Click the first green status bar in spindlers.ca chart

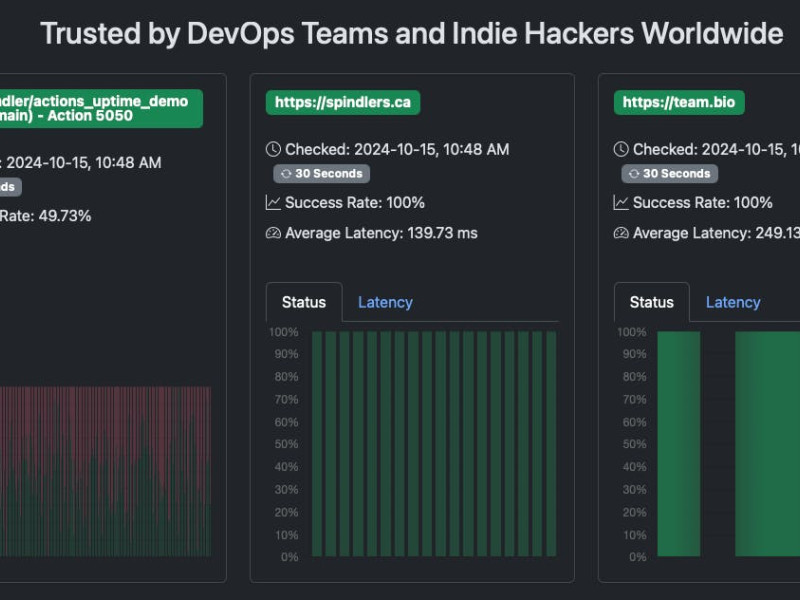coord(317,444)
